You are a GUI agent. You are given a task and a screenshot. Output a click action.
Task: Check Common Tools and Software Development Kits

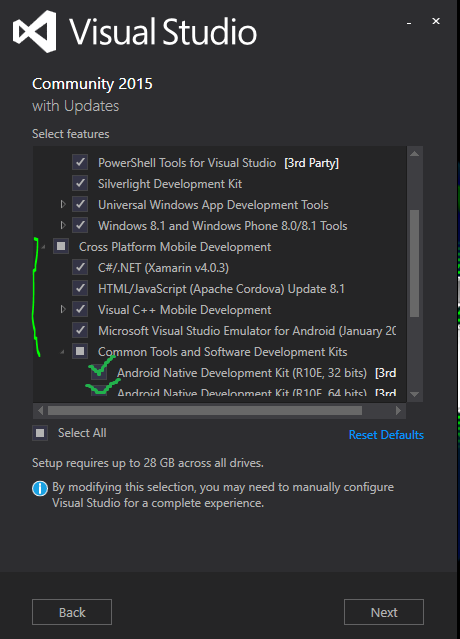click(x=80, y=351)
